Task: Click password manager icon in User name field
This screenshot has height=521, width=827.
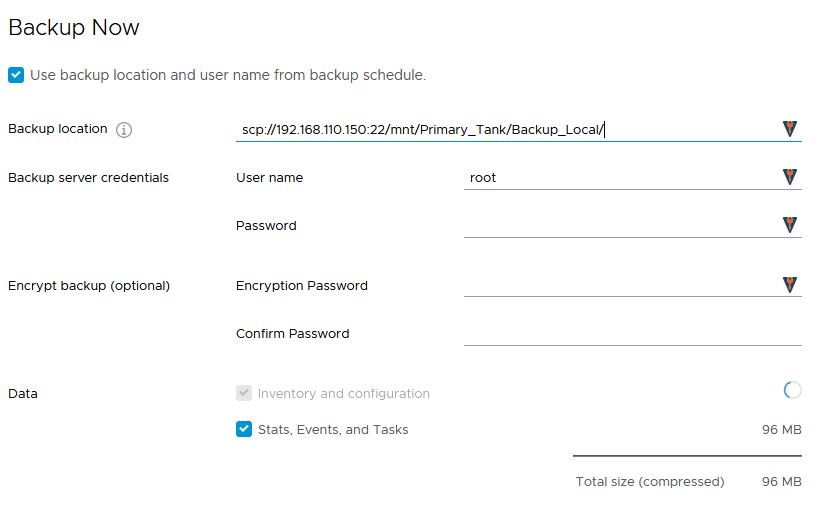Action: pyautogui.click(x=790, y=178)
